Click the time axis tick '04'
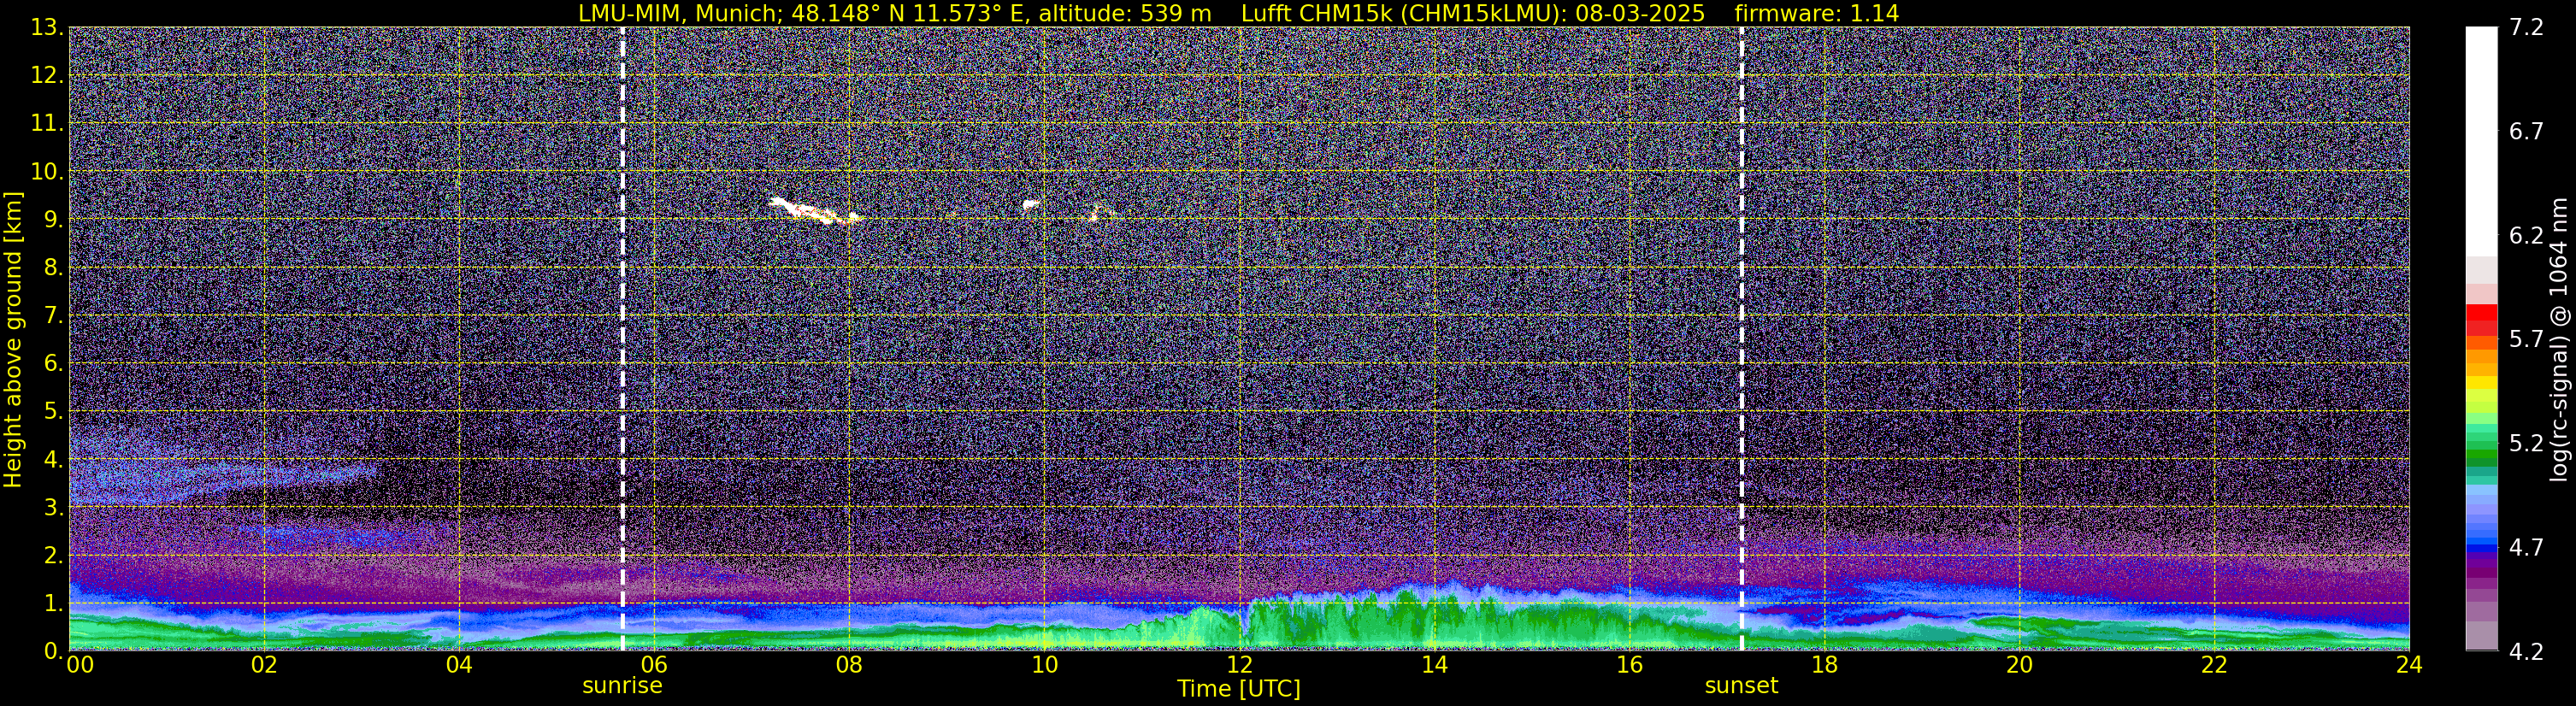 click(x=458, y=665)
